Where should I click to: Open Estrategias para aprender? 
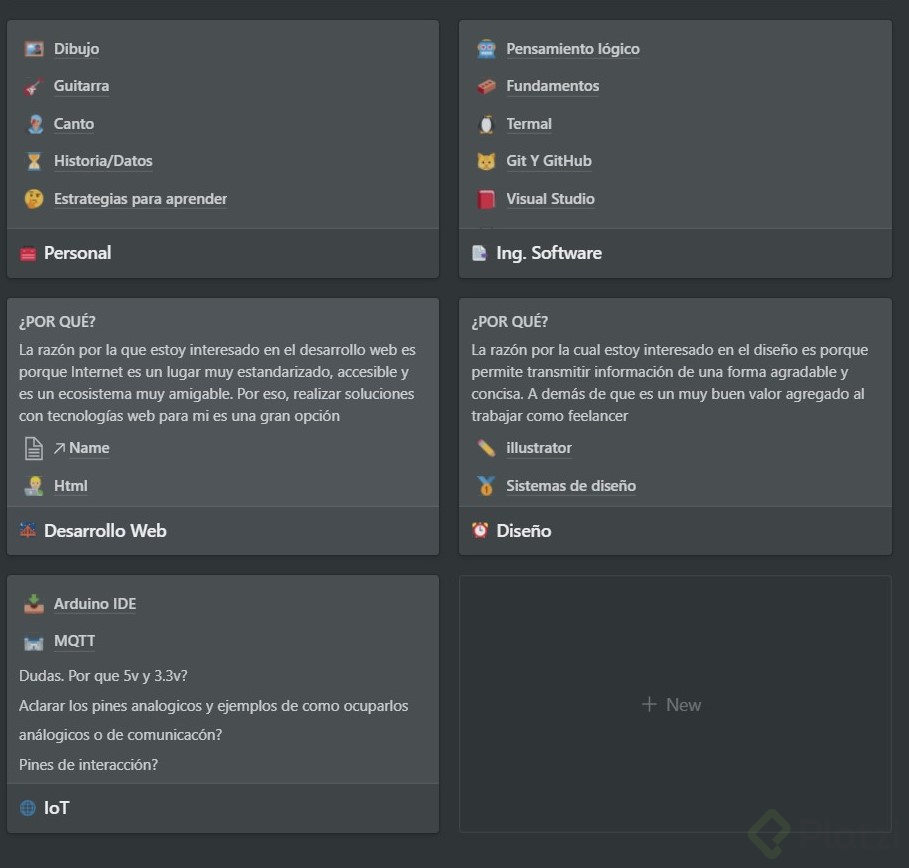click(x=140, y=199)
